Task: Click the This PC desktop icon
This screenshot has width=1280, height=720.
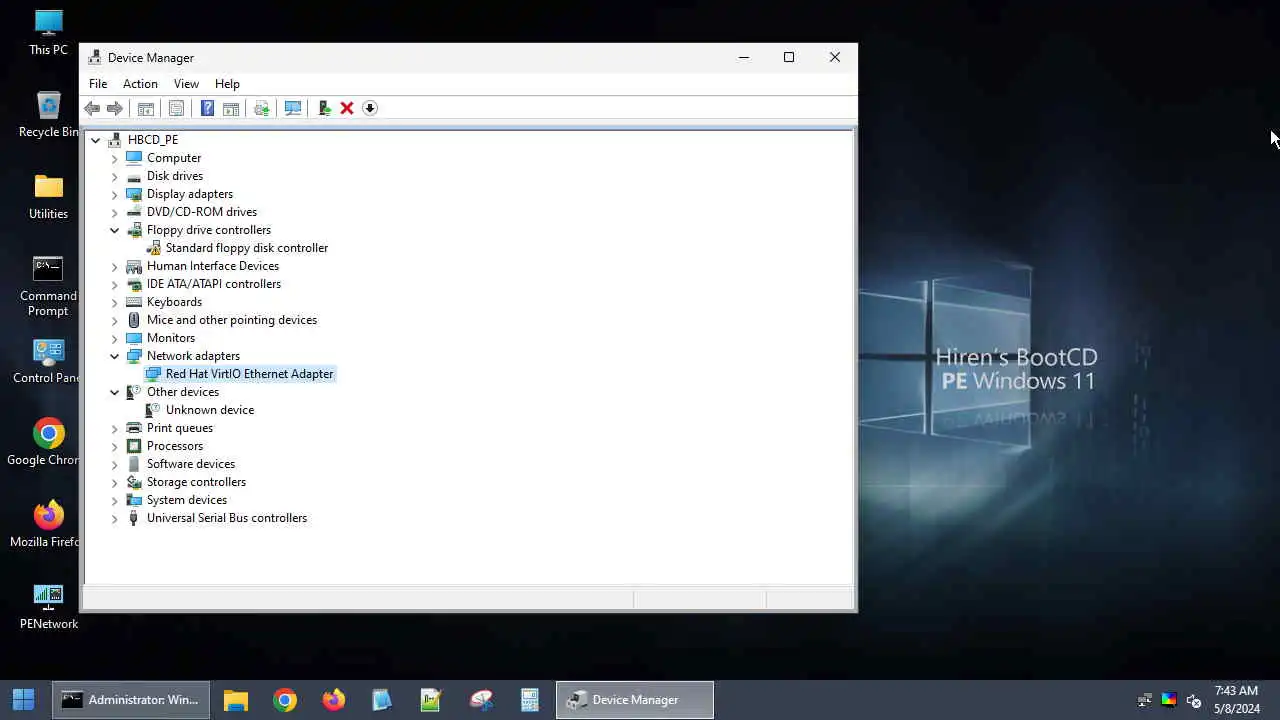Action: pos(48,33)
